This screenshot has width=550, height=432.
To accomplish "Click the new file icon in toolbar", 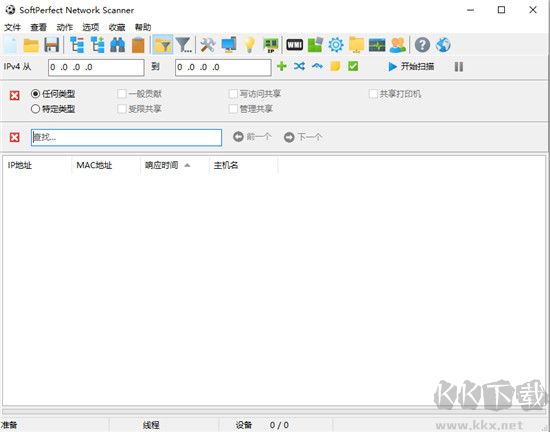I will click(11, 45).
